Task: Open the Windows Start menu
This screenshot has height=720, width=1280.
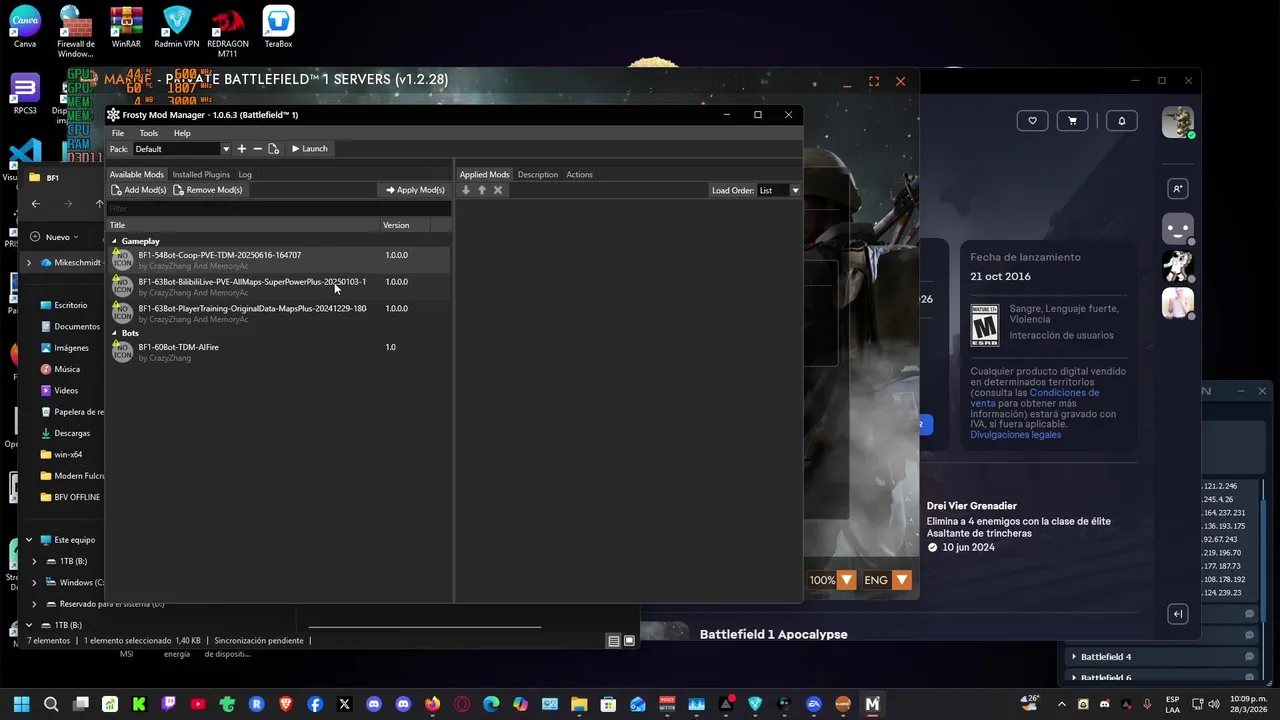Action: 22,704
